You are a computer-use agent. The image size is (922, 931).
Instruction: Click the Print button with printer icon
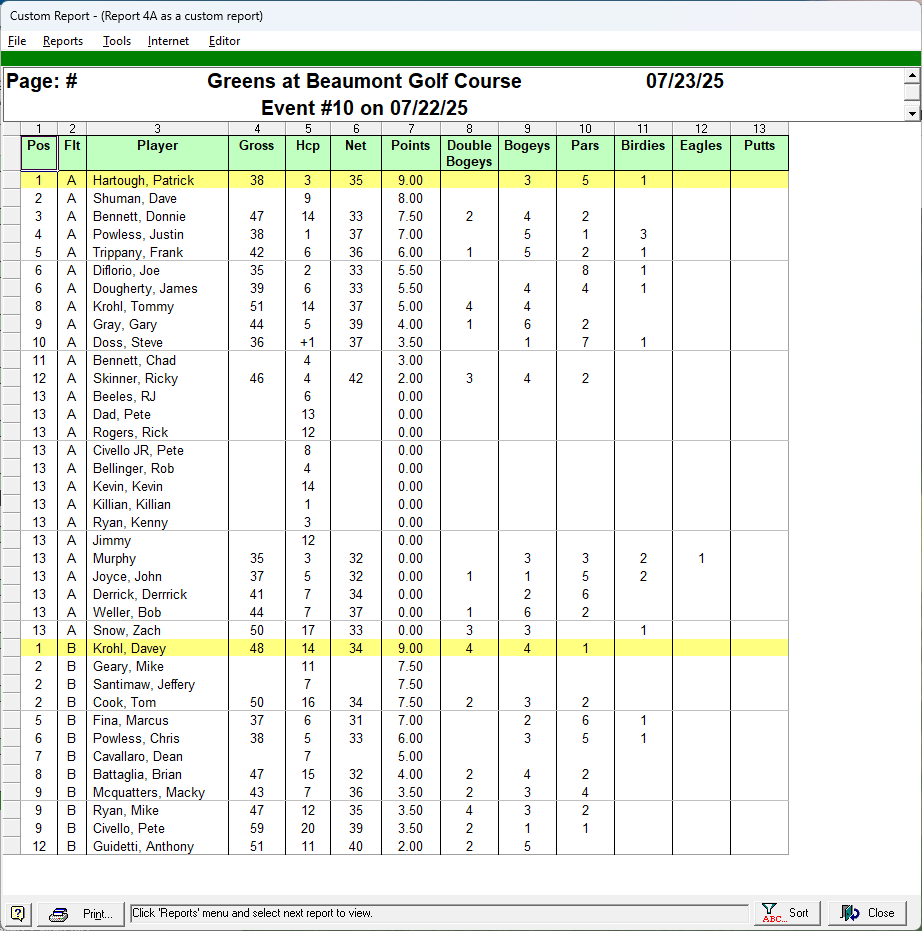point(85,913)
